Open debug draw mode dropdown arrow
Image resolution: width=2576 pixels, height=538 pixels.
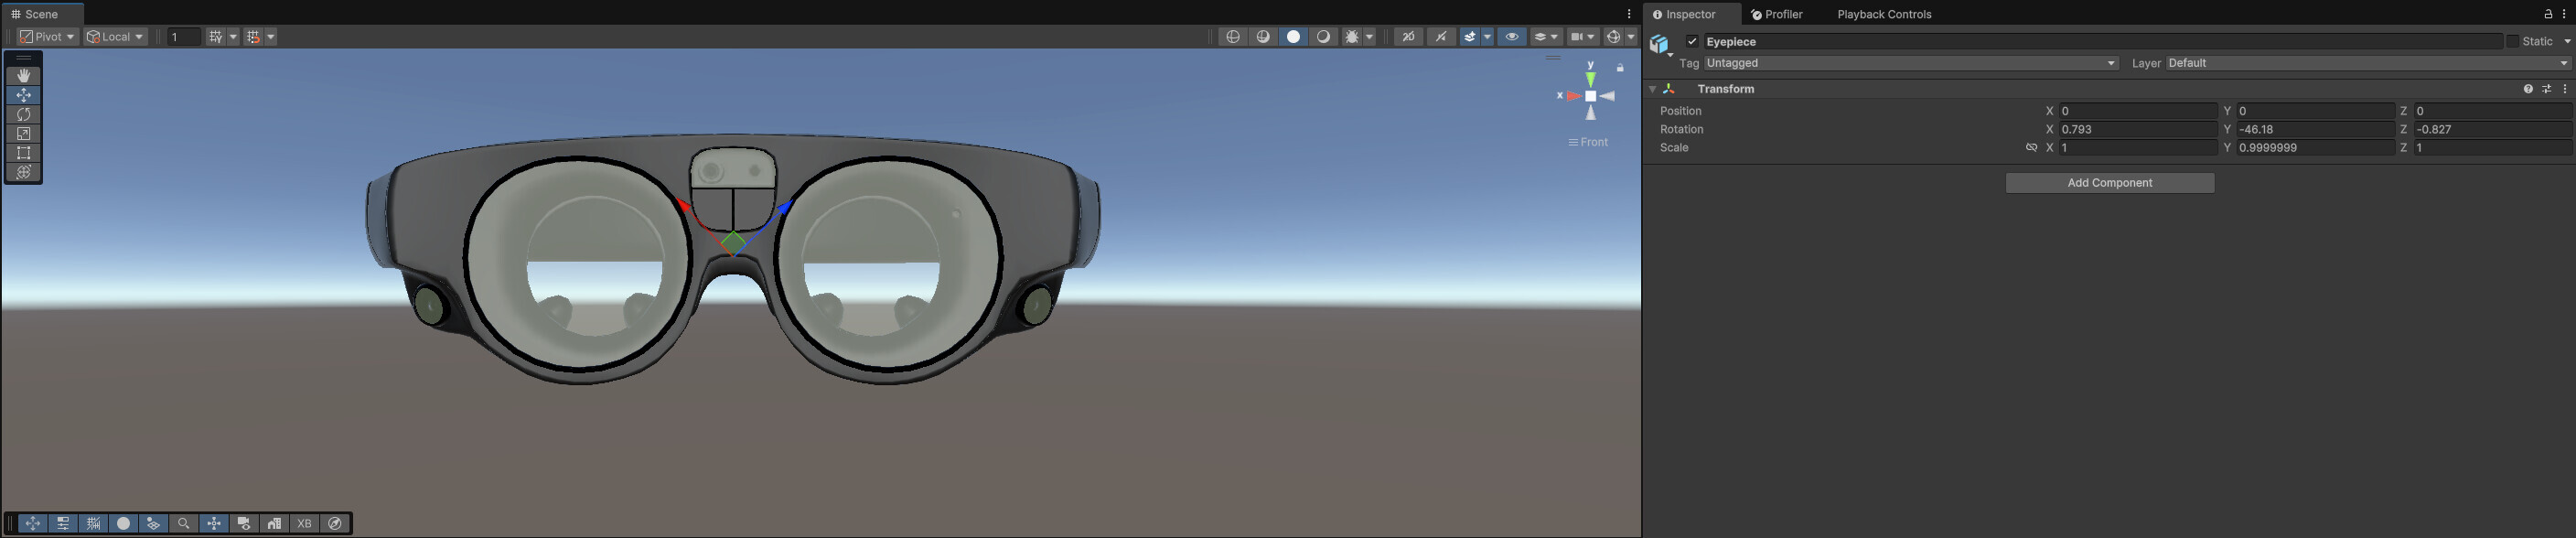1370,37
